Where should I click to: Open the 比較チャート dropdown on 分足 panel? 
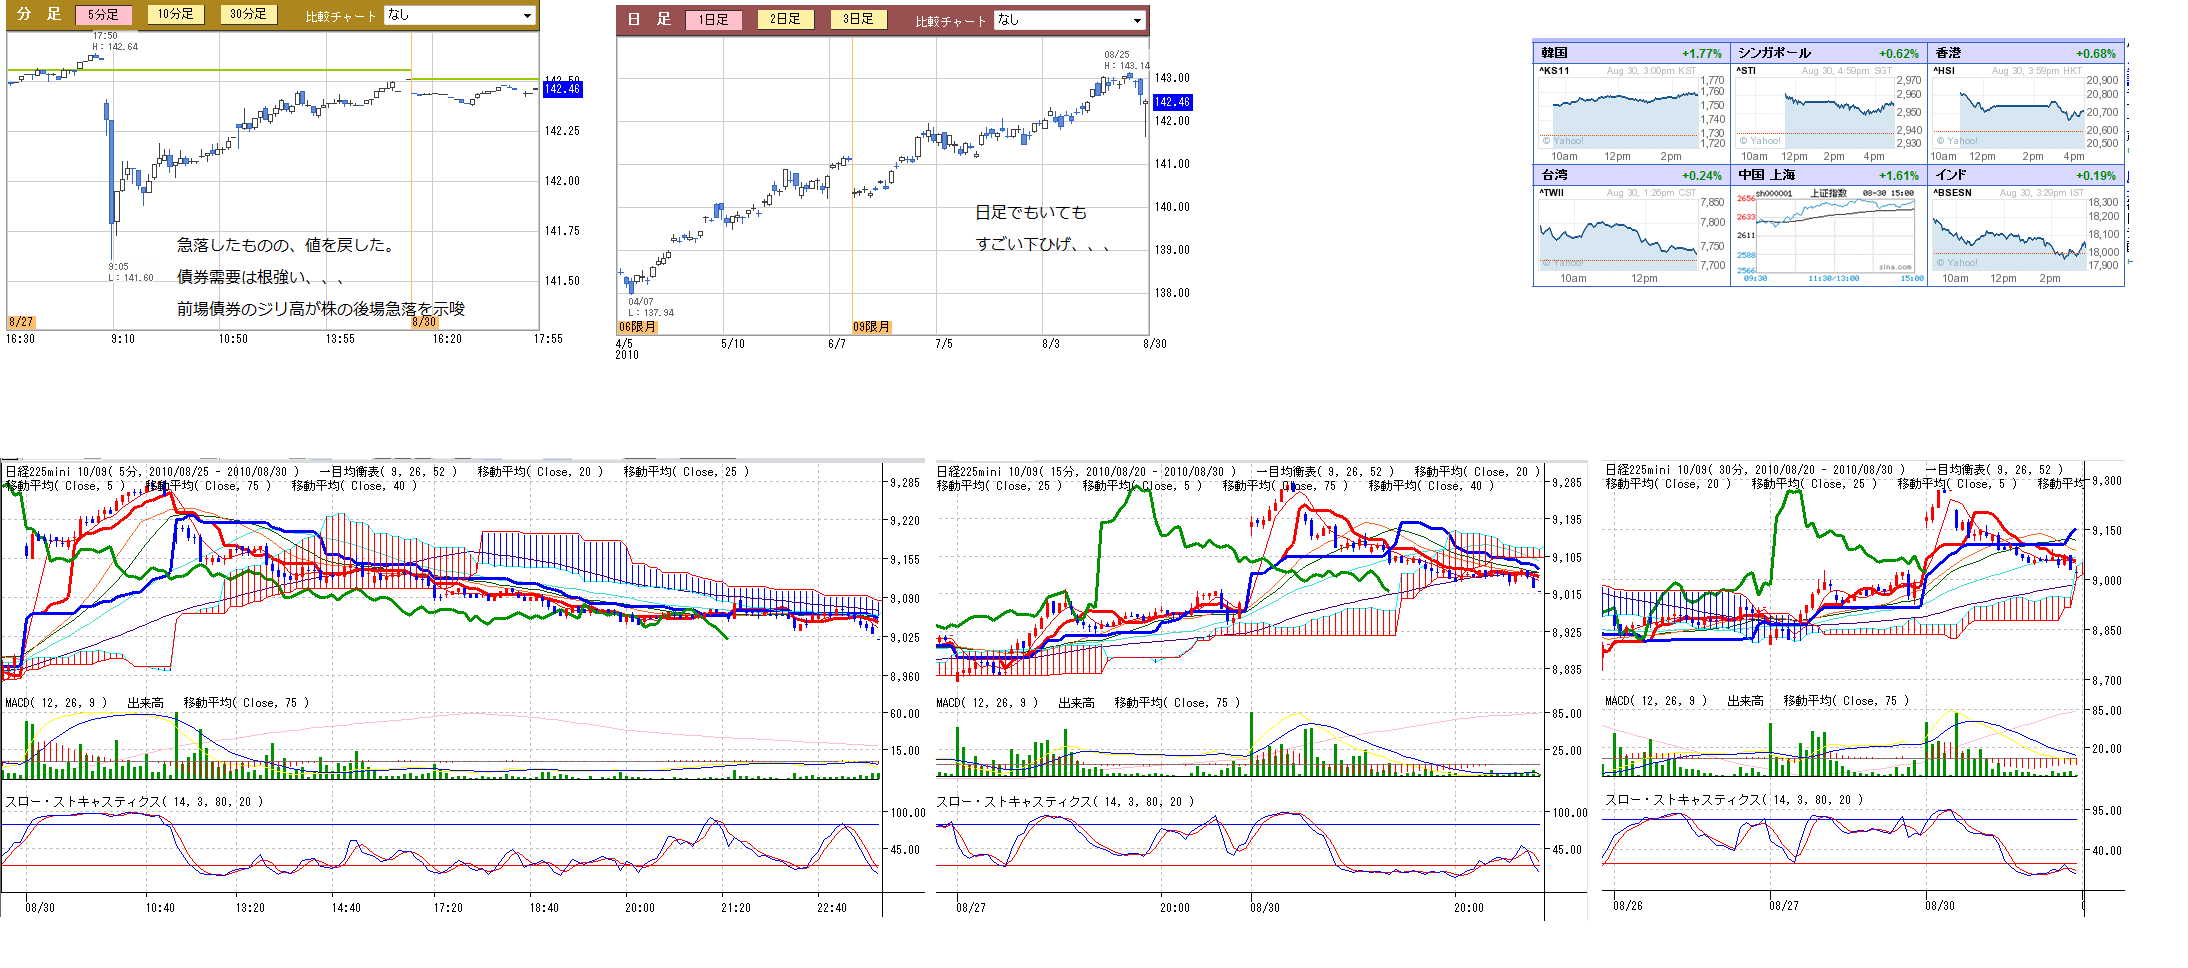coord(460,15)
